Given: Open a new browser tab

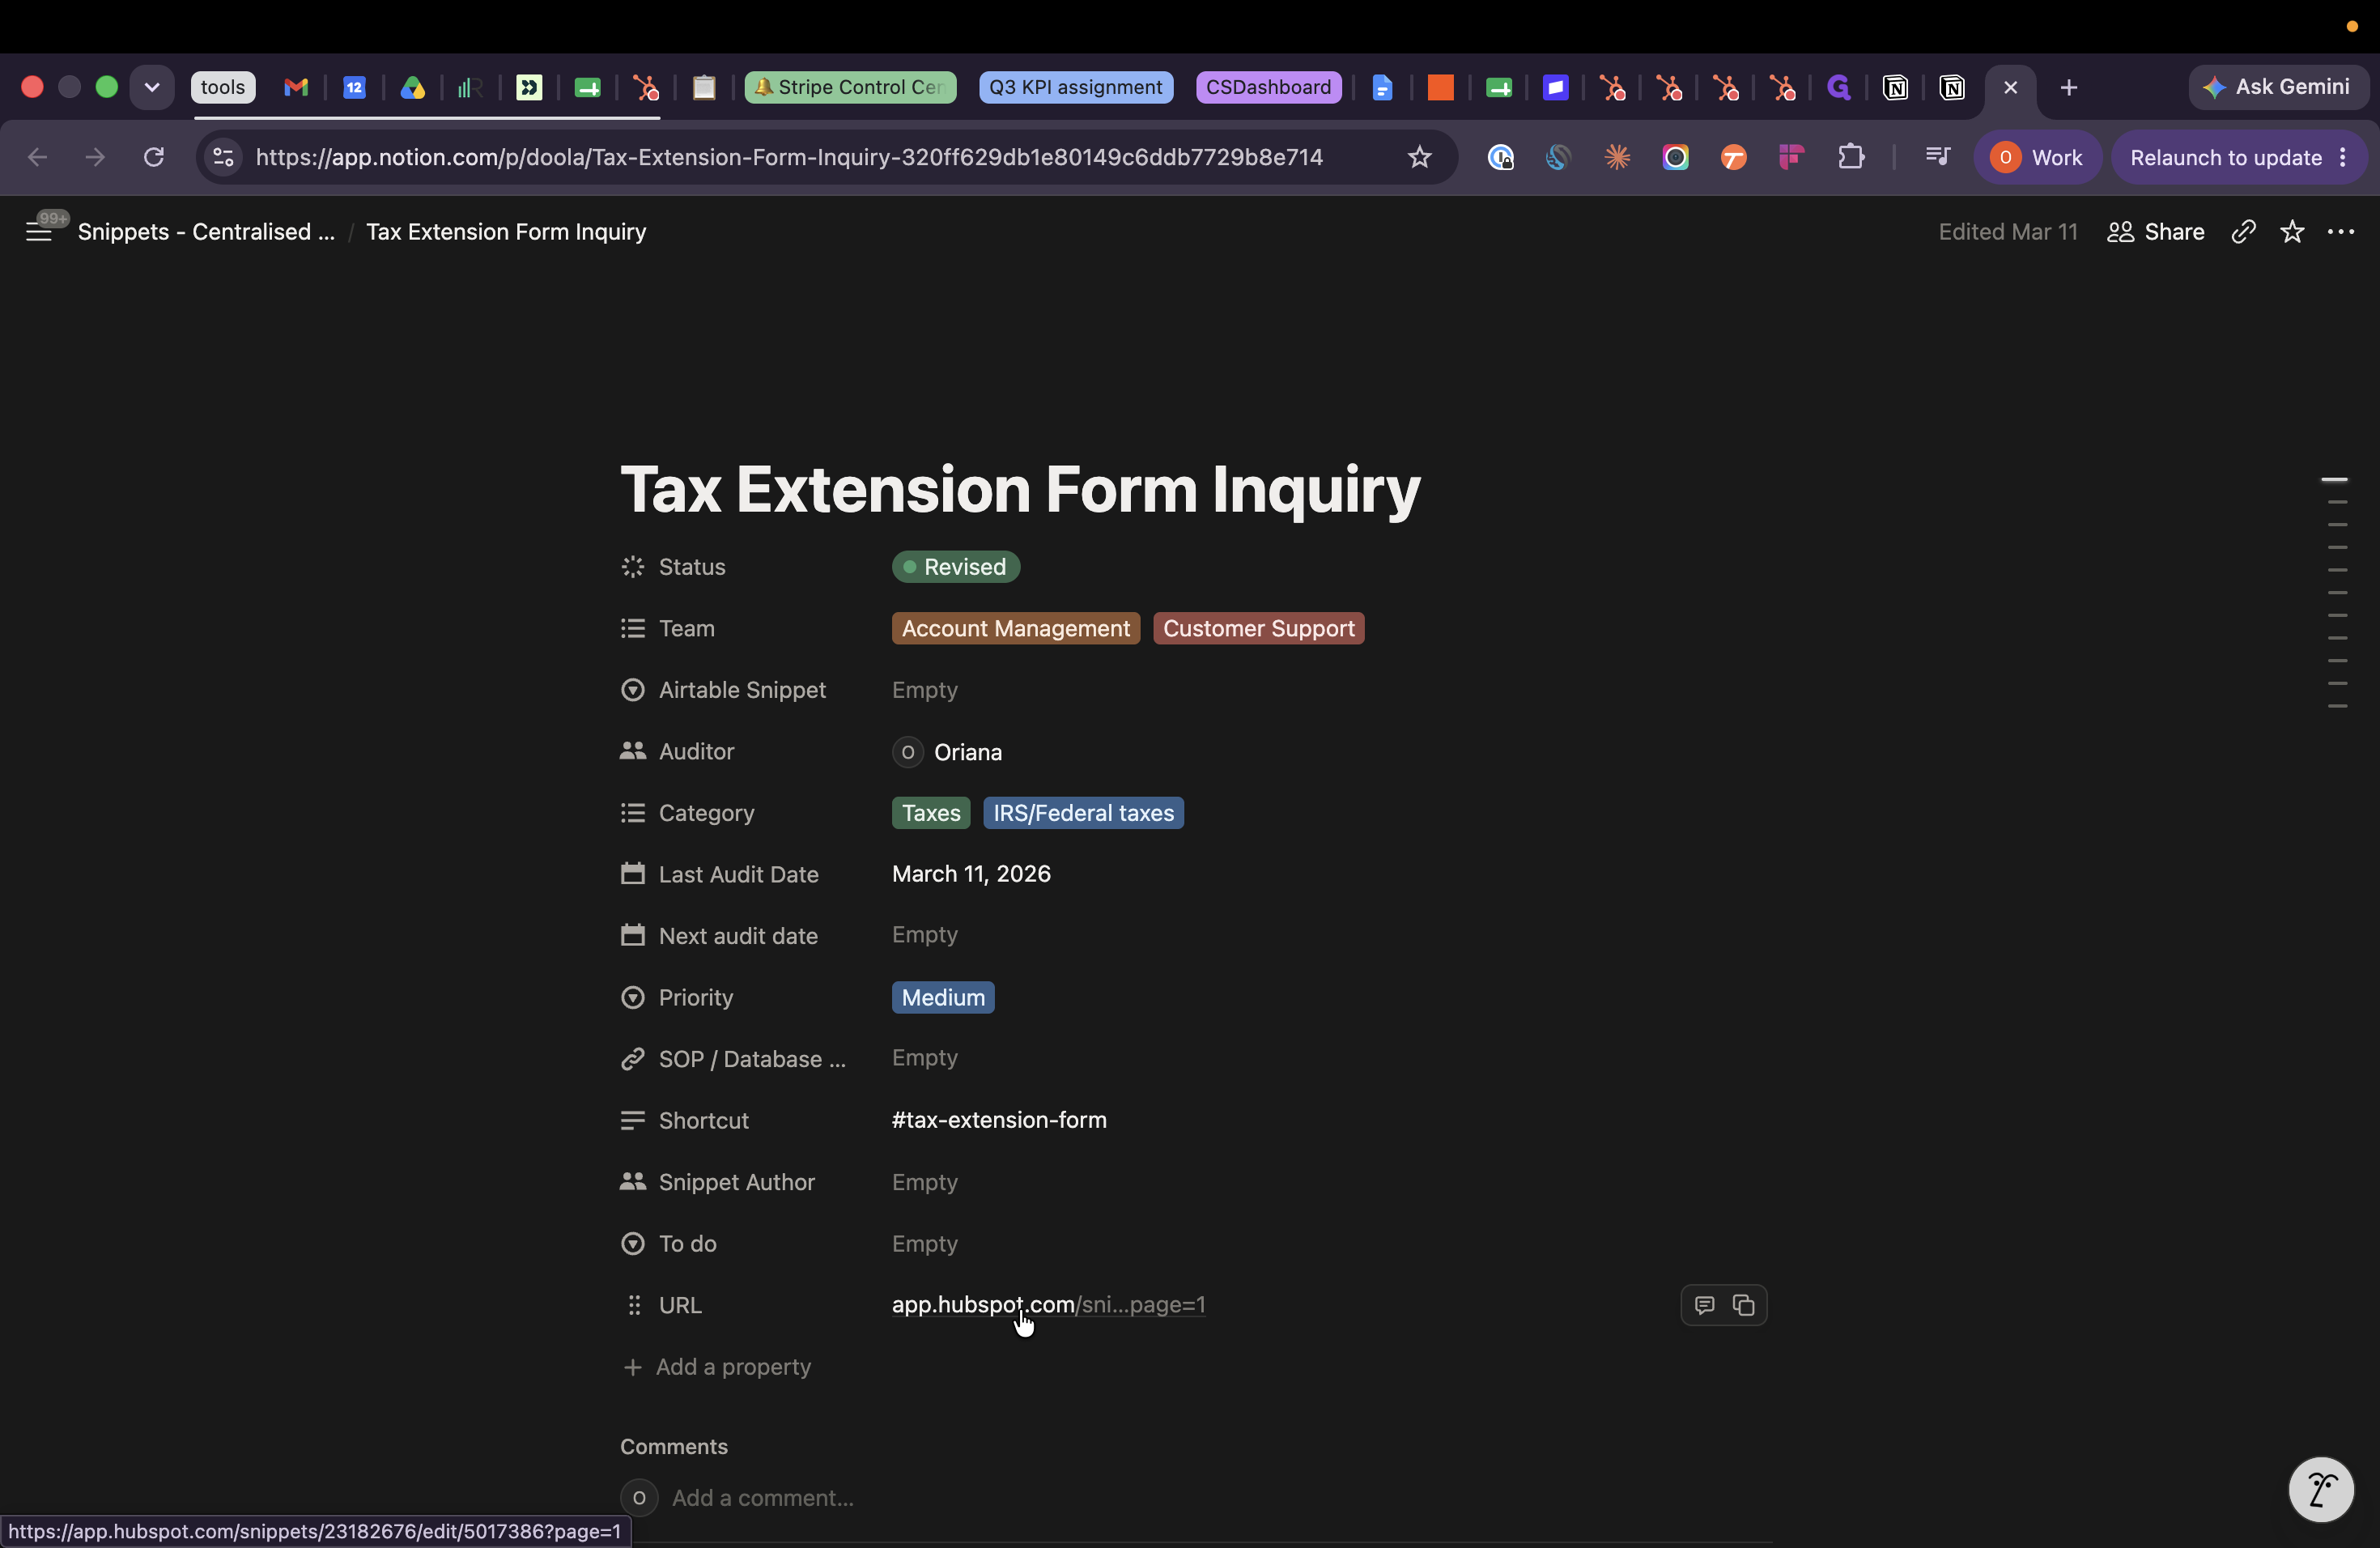Looking at the screenshot, I should (2069, 88).
